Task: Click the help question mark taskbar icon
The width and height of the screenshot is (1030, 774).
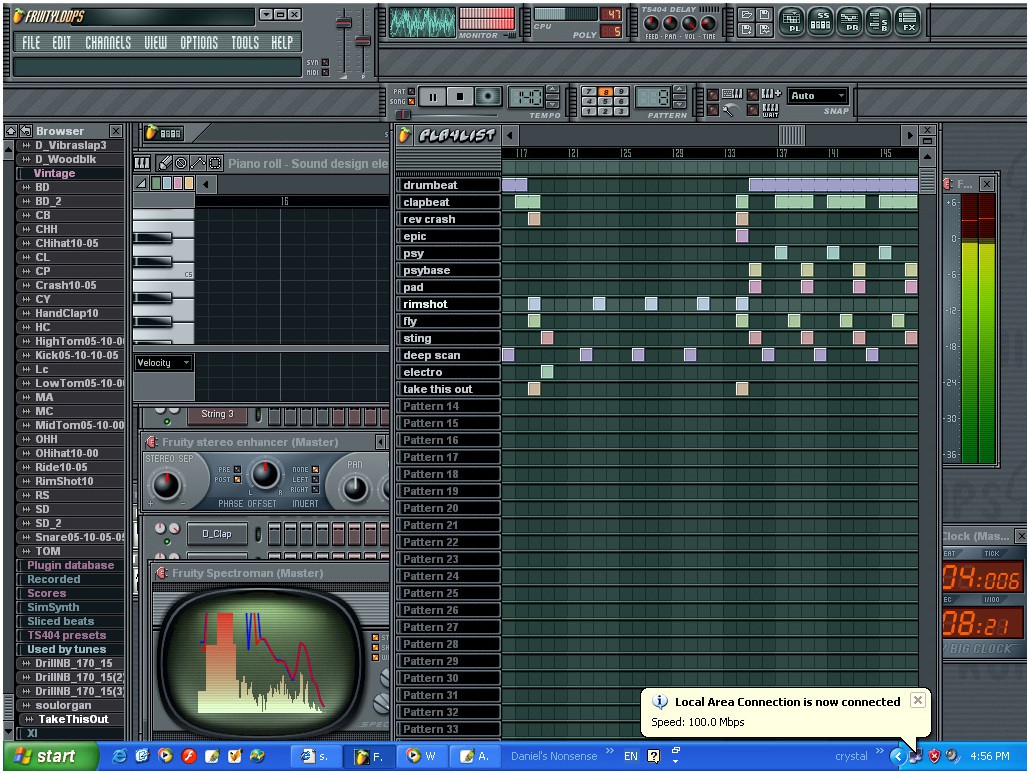Action: click(x=654, y=756)
